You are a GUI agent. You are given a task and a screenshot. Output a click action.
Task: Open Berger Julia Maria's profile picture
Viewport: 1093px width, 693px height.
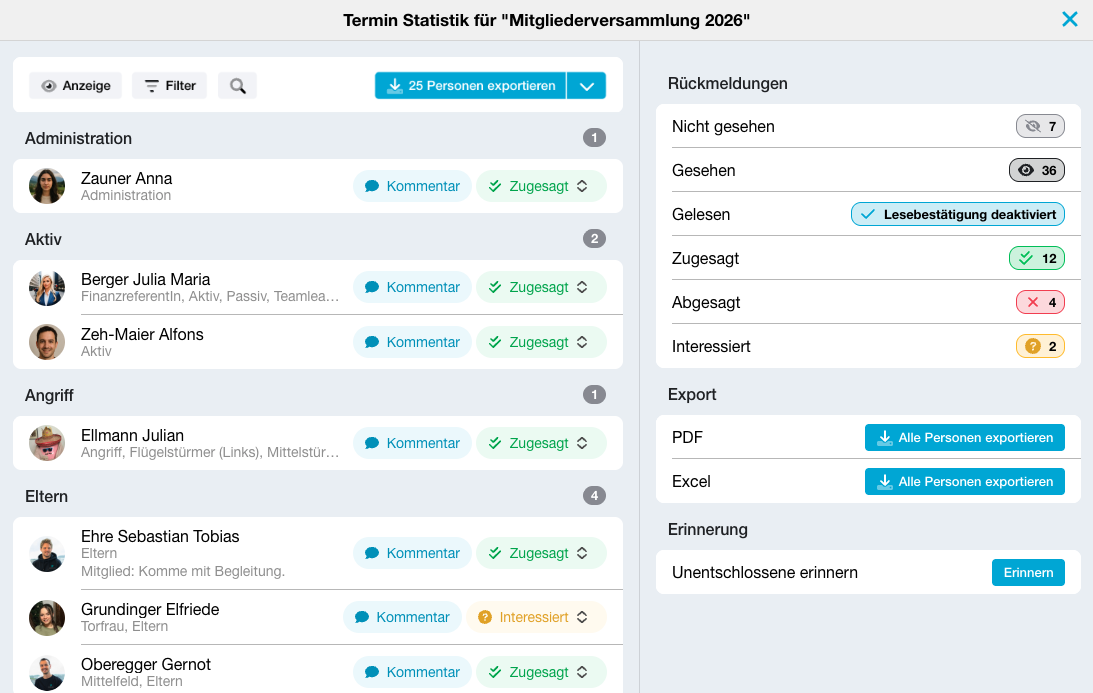pos(47,288)
